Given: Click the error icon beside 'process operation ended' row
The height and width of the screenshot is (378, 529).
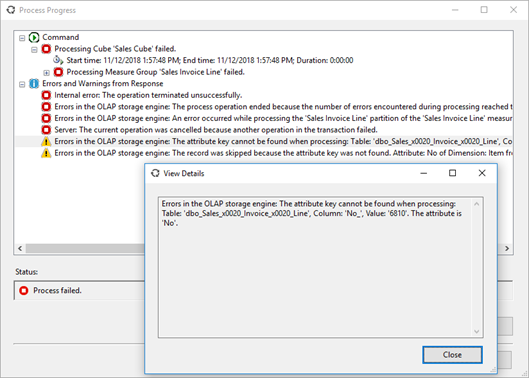Looking at the screenshot, I should 46,107.
